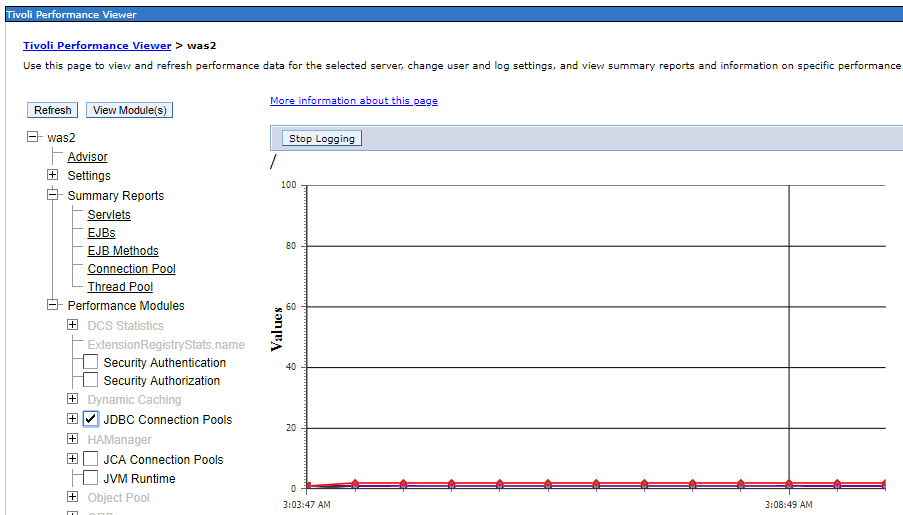The width and height of the screenshot is (903, 515).
Task: Click the 20 value on the y-axis
Action: tap(291, 428)
